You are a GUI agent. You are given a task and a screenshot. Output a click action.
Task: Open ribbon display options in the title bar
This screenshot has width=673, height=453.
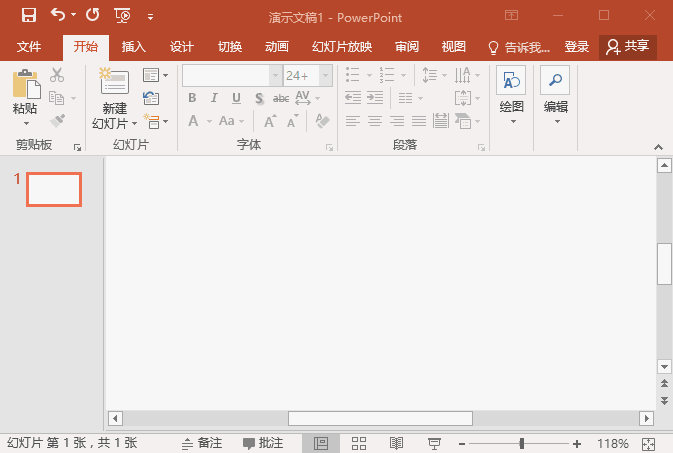(511, 15)
